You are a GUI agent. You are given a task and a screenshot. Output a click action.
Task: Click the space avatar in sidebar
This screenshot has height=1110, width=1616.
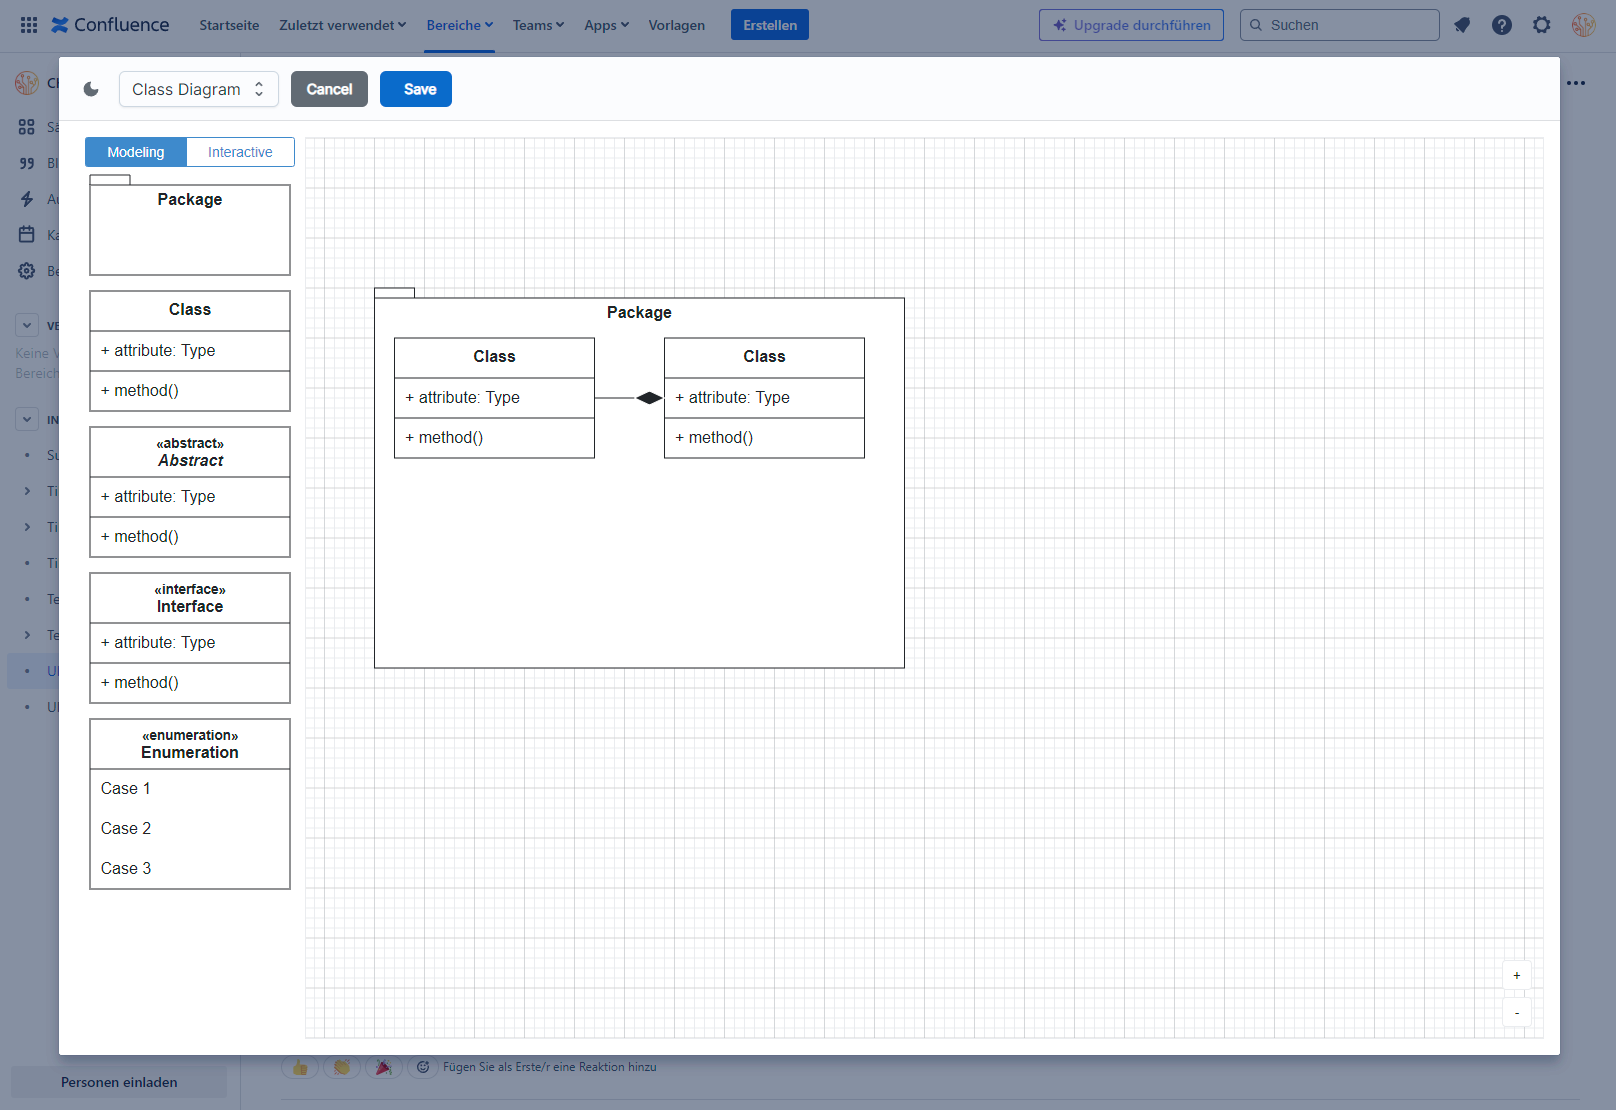[27, 83]
